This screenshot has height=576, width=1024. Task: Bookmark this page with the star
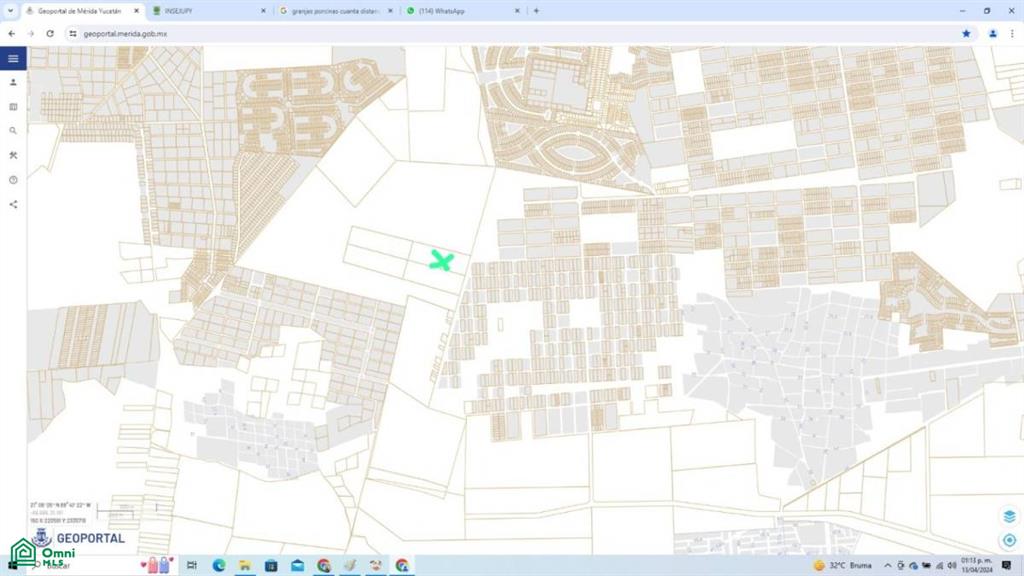(x=966, y=33)
